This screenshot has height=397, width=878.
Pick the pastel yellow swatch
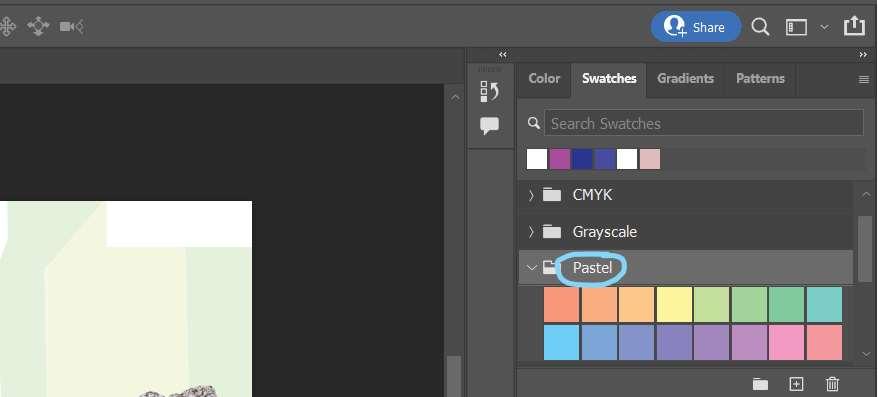[x=674, y=305]
